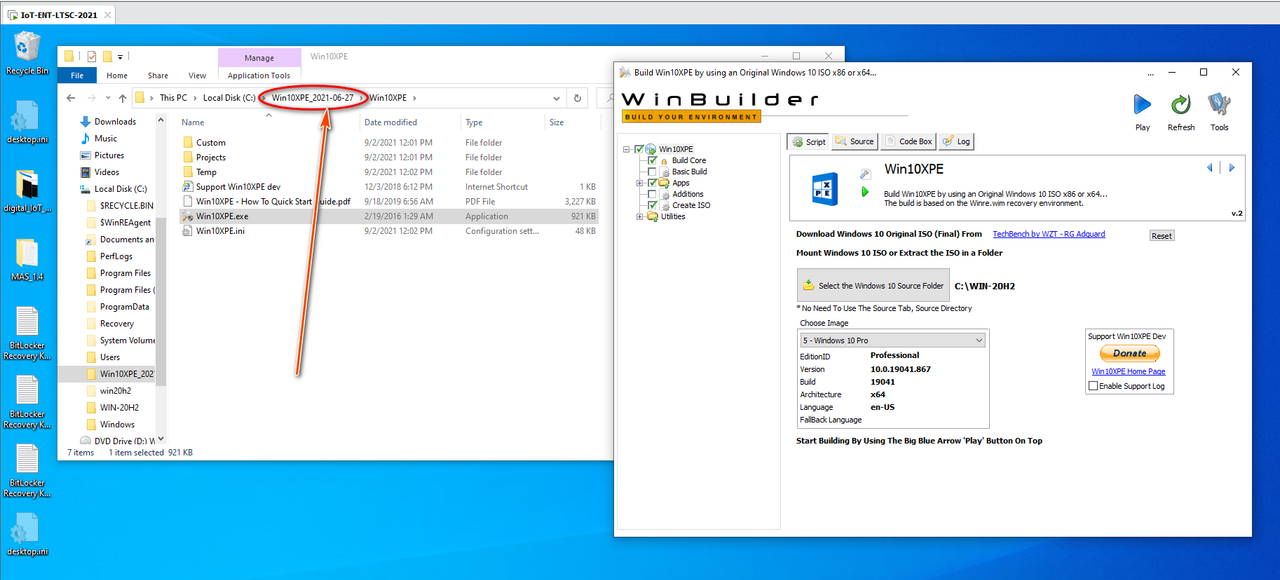Collapse the Win10XPE root tree node

coord(626,149)
